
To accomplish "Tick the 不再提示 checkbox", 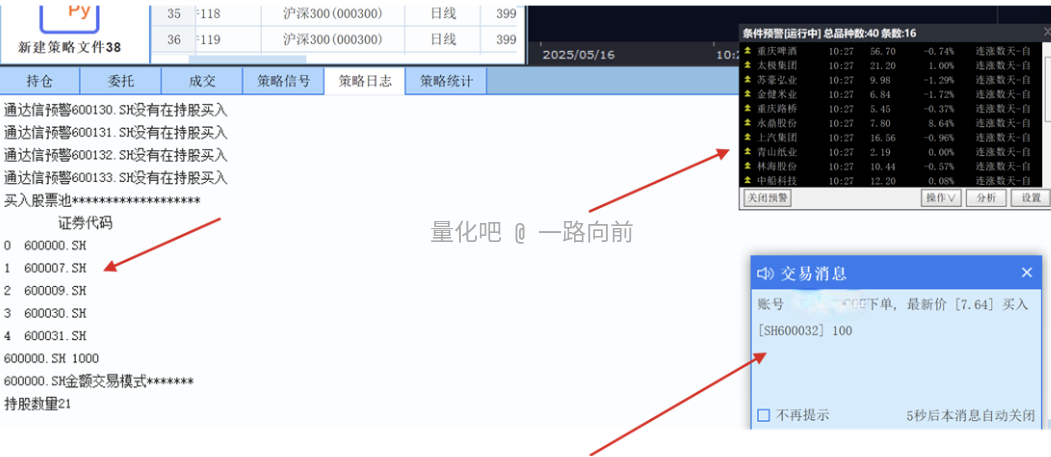I will [x=764, y=415].
